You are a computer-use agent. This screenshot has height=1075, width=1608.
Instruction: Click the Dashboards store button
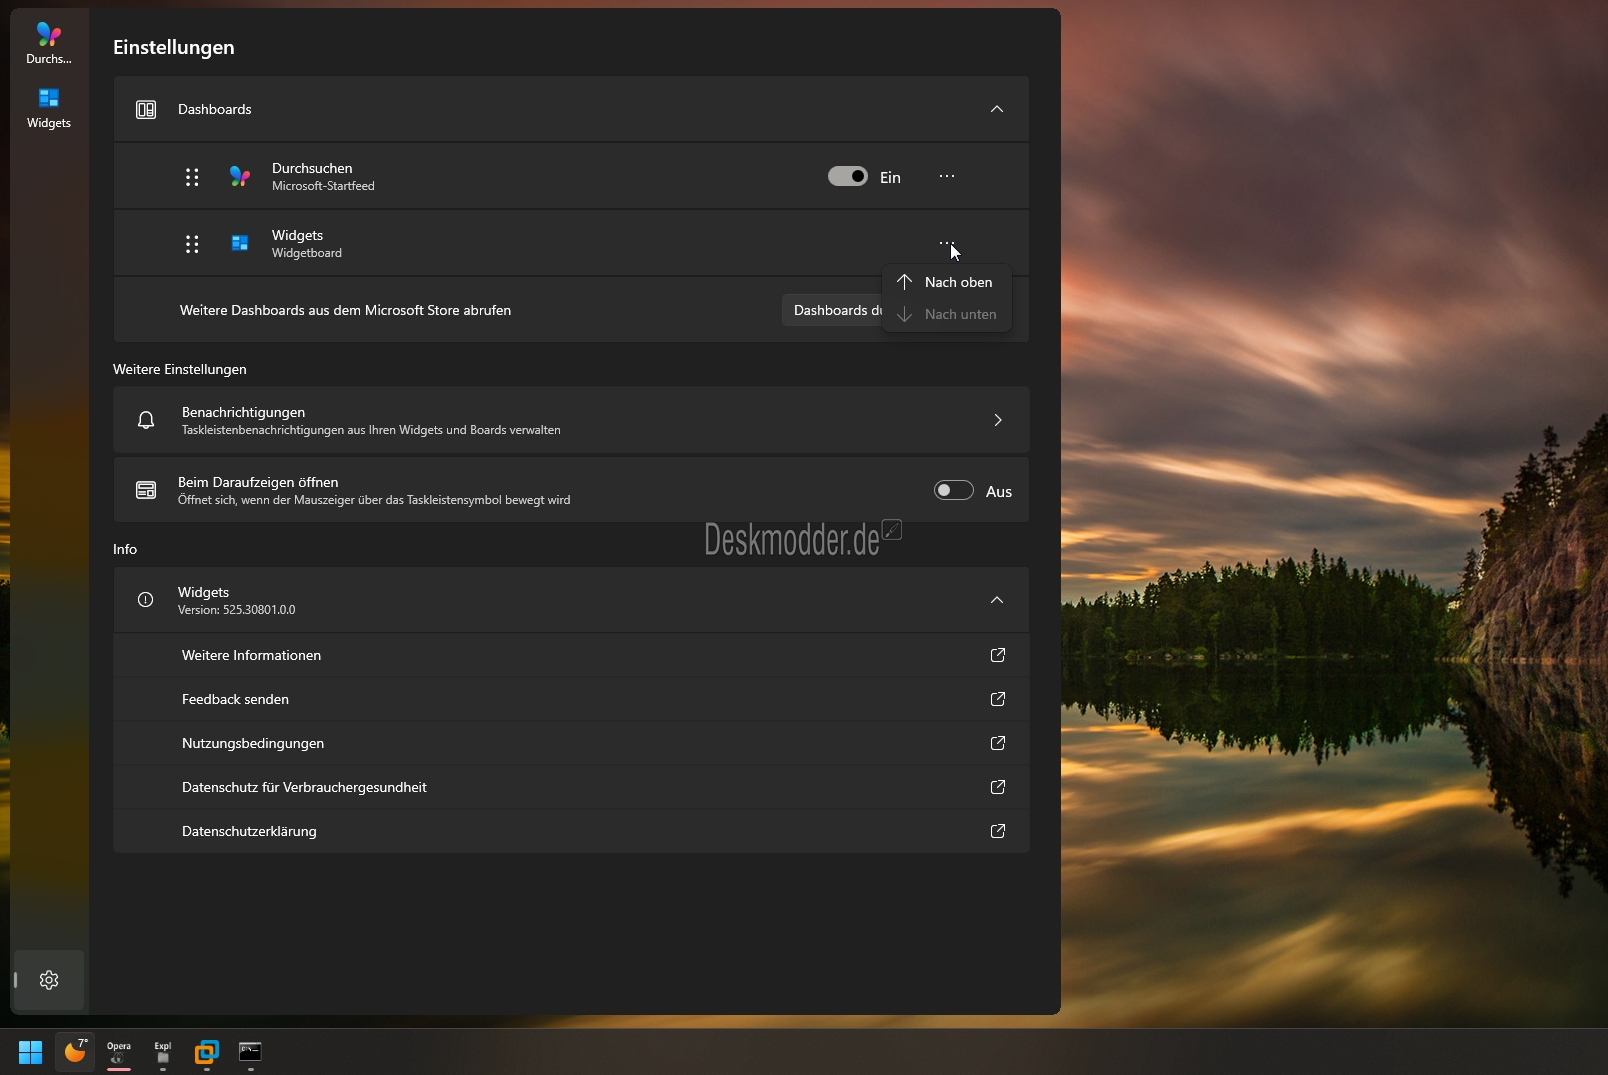[x=832, y=310]
